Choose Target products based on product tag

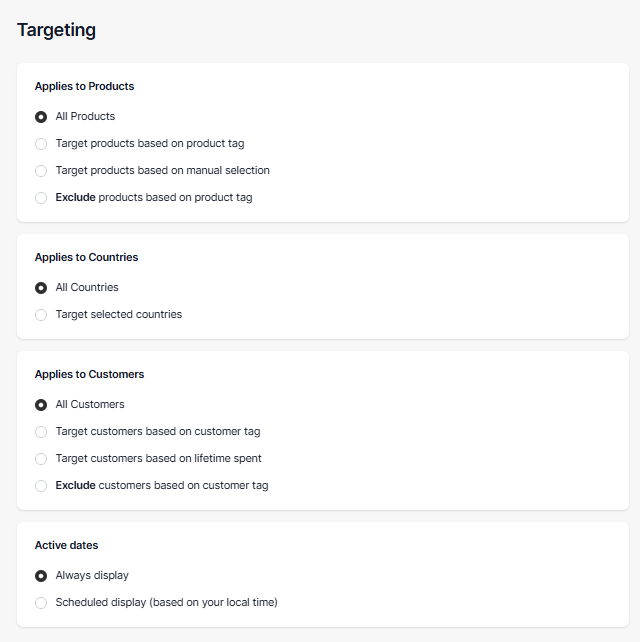click(41, 144)
